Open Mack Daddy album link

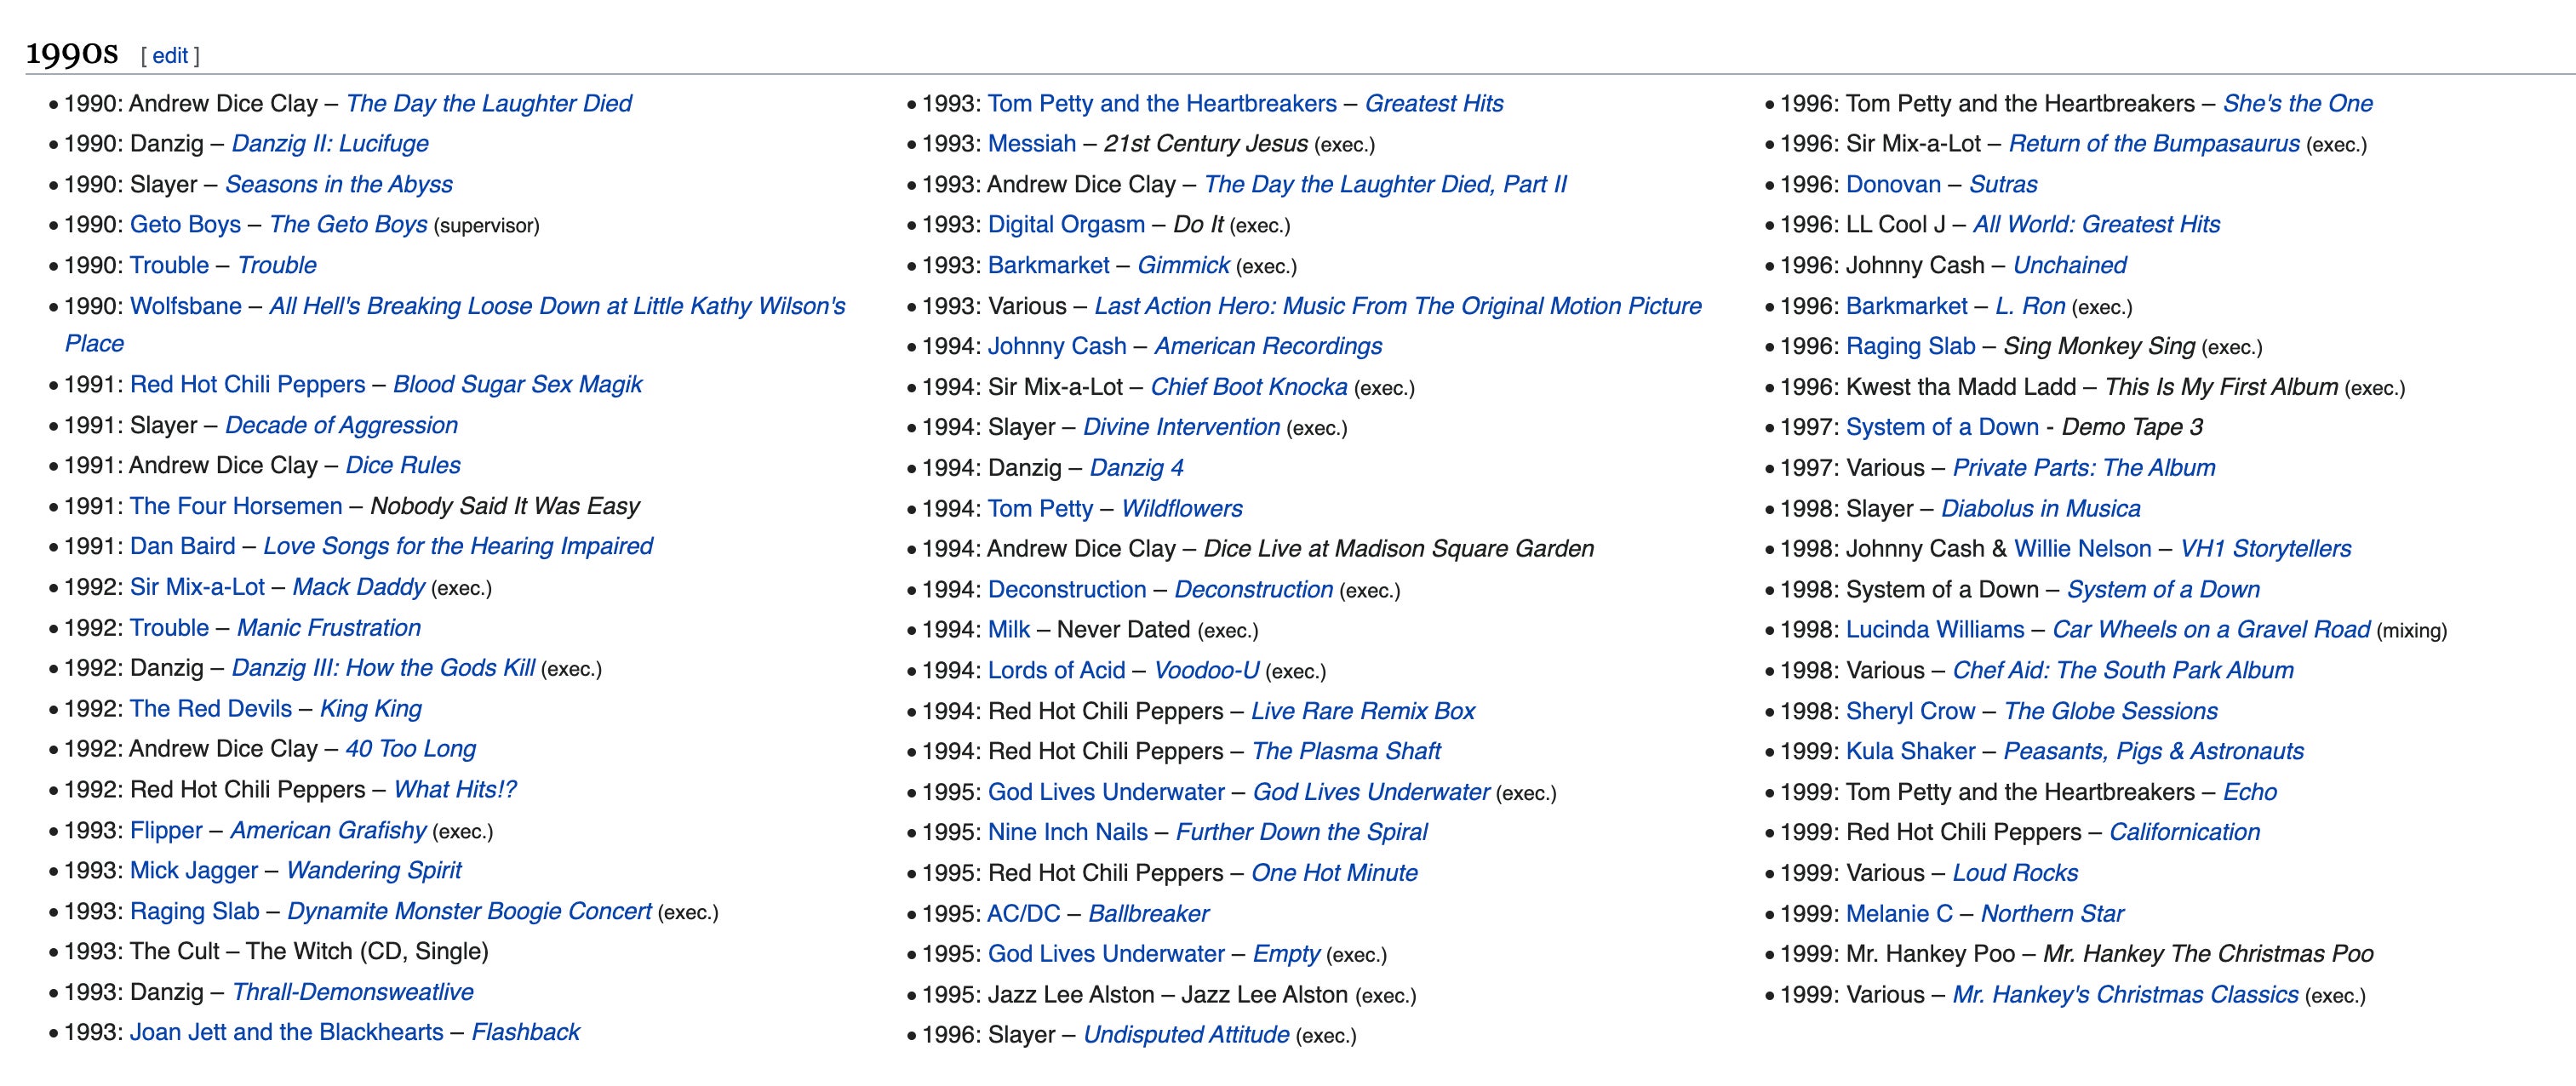(358, 587)
